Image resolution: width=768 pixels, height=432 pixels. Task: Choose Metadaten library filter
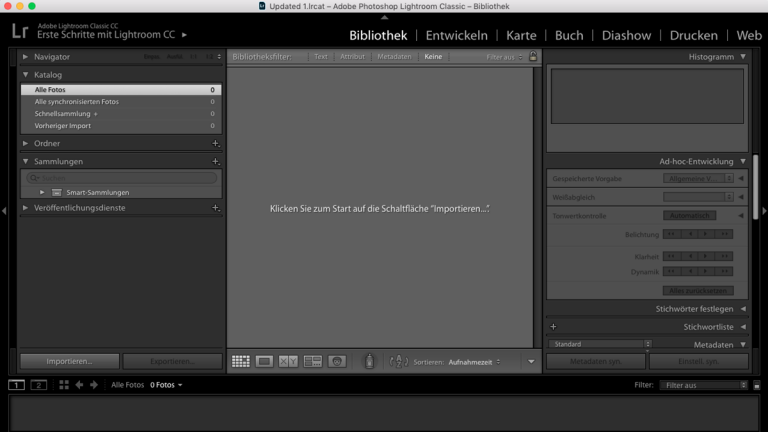point(394,57)
